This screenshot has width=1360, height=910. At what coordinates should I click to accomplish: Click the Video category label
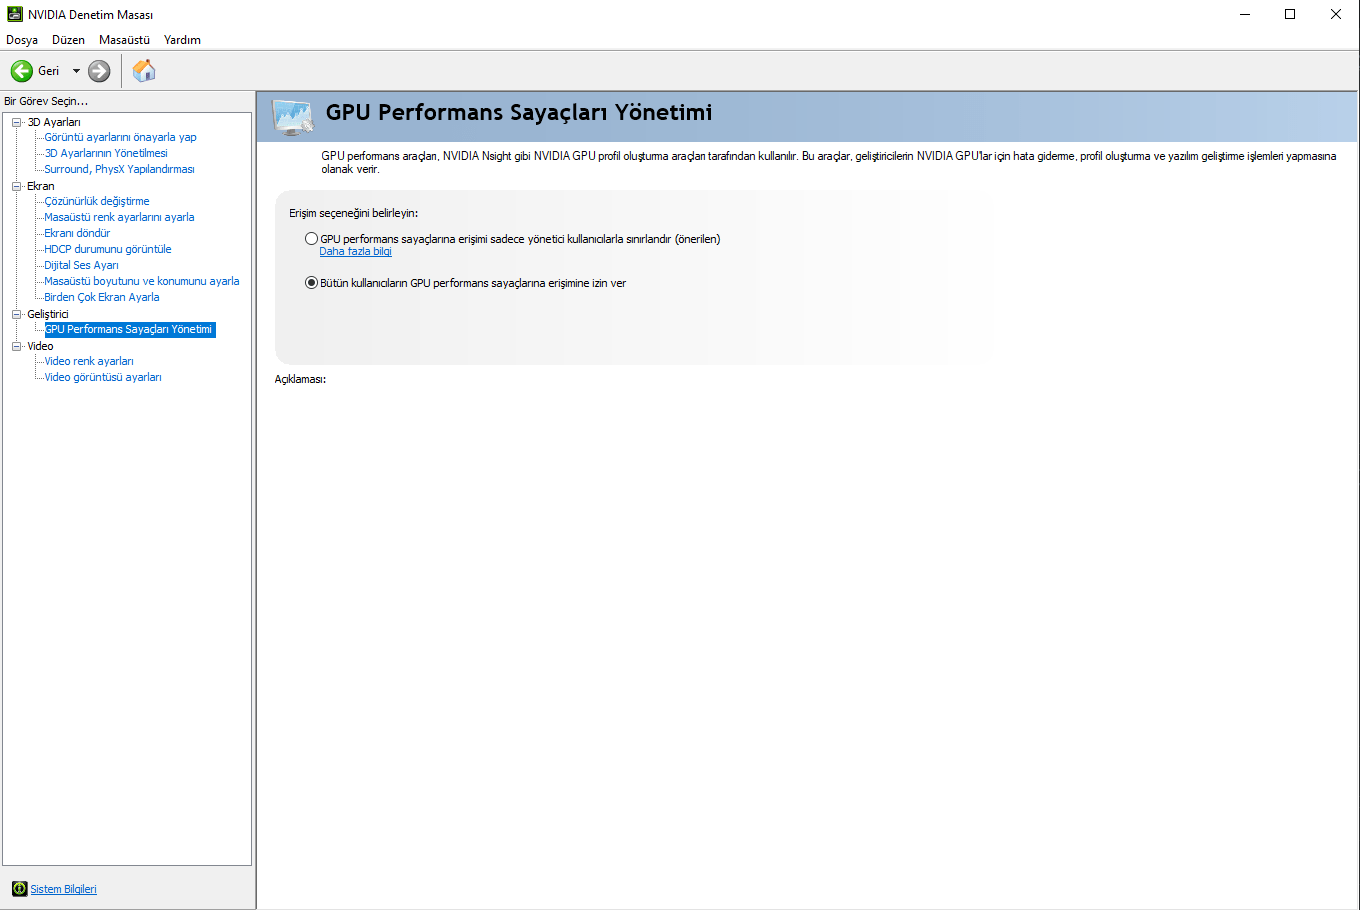40,346
